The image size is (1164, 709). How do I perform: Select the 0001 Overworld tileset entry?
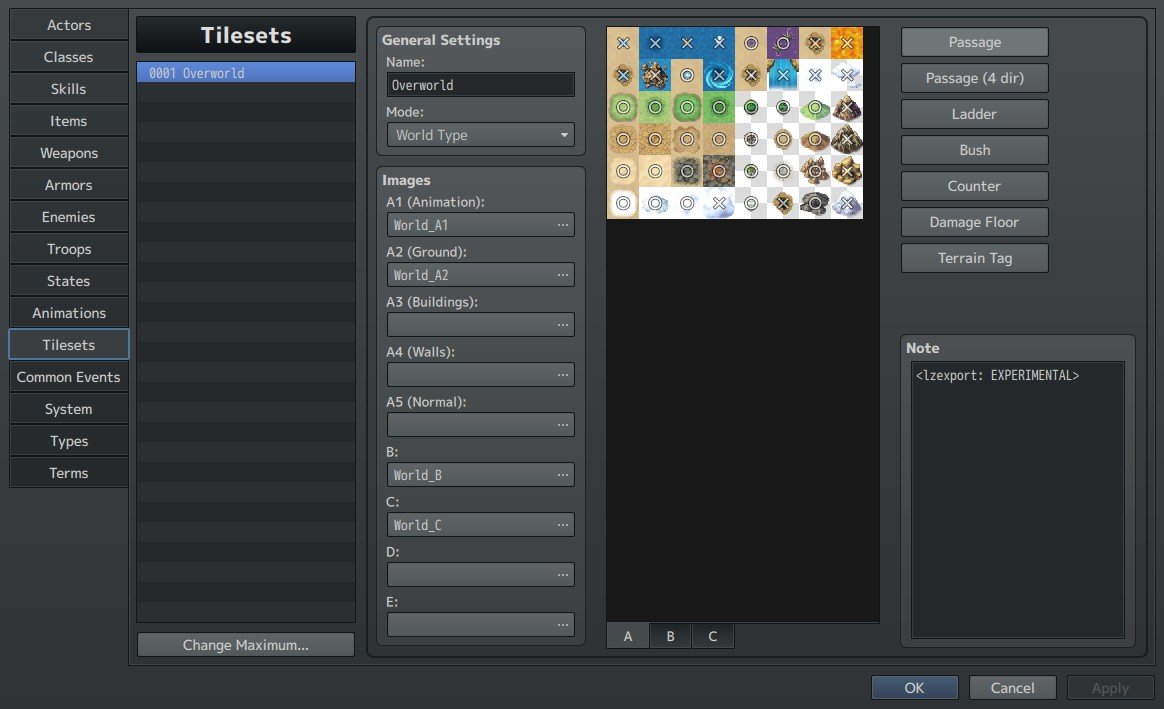tap(246, 73)
